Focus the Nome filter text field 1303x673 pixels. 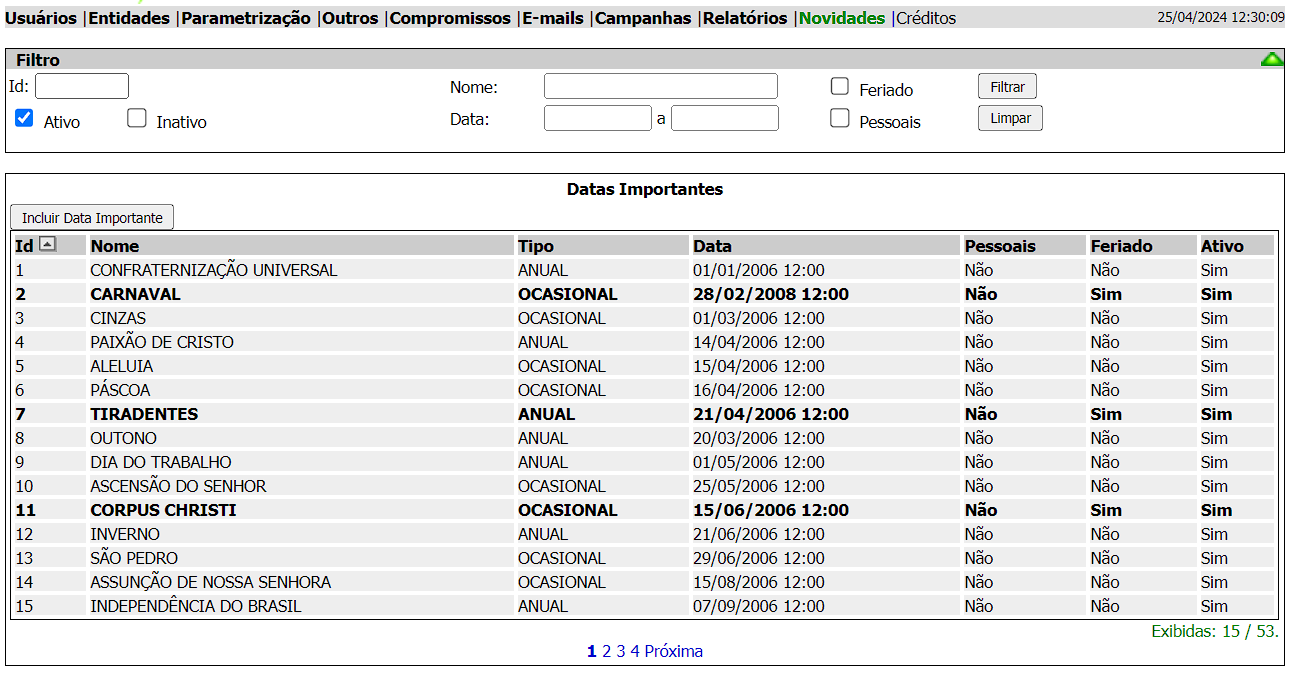(660, 87)
